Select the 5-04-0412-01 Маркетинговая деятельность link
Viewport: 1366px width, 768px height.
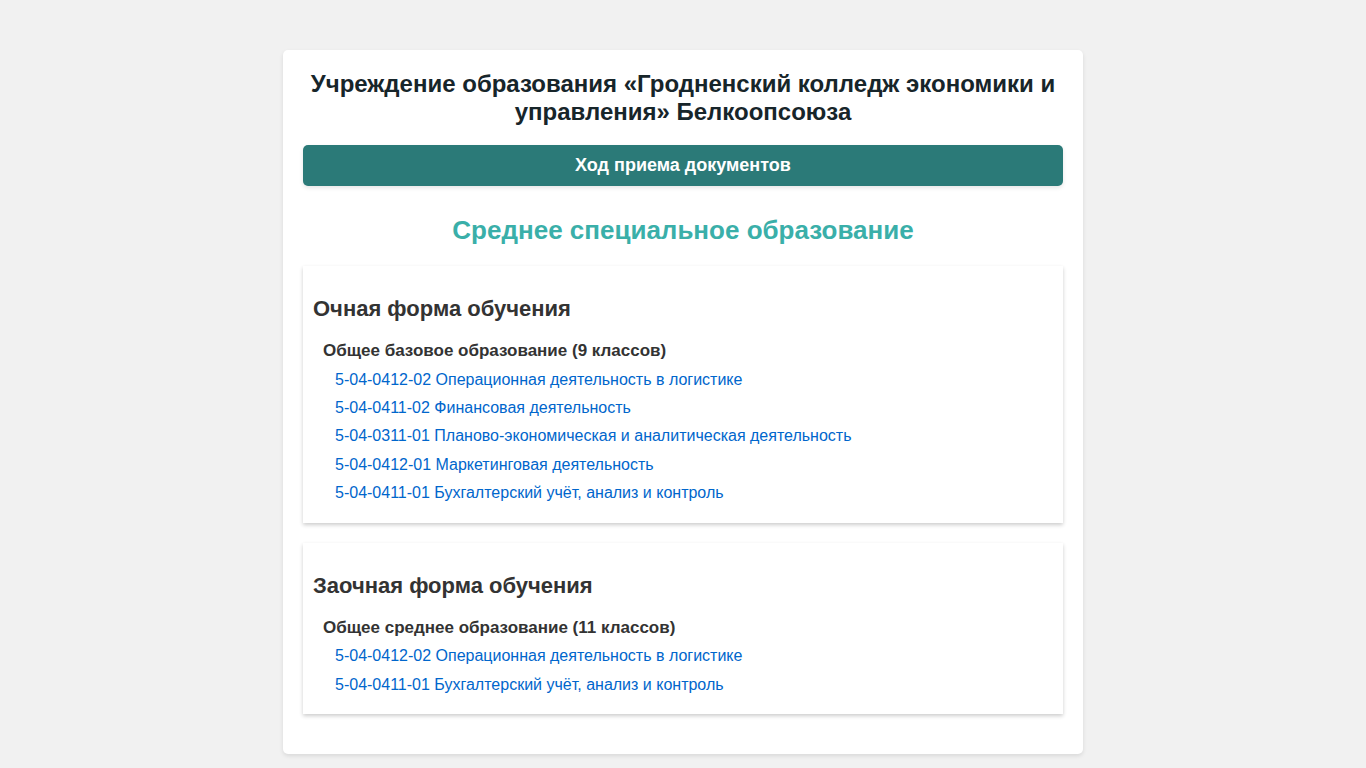tap(494, 465)
